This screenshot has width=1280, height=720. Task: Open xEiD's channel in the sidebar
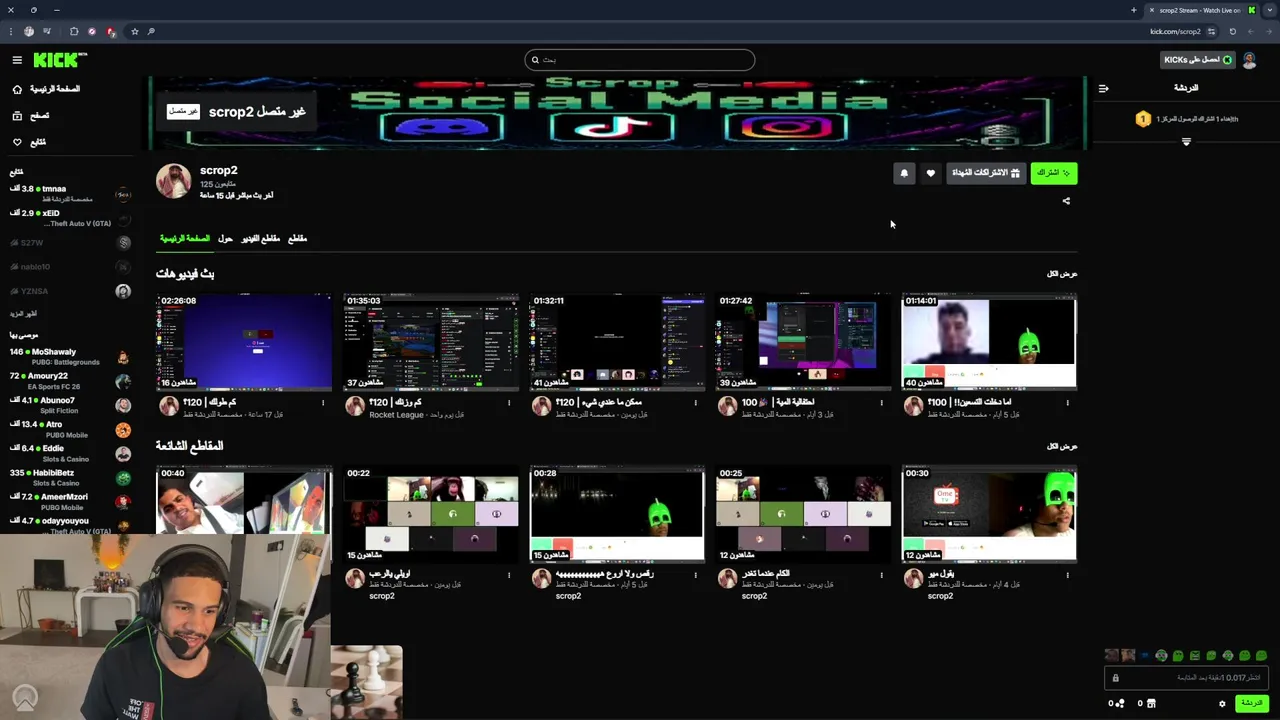[70, 218]
